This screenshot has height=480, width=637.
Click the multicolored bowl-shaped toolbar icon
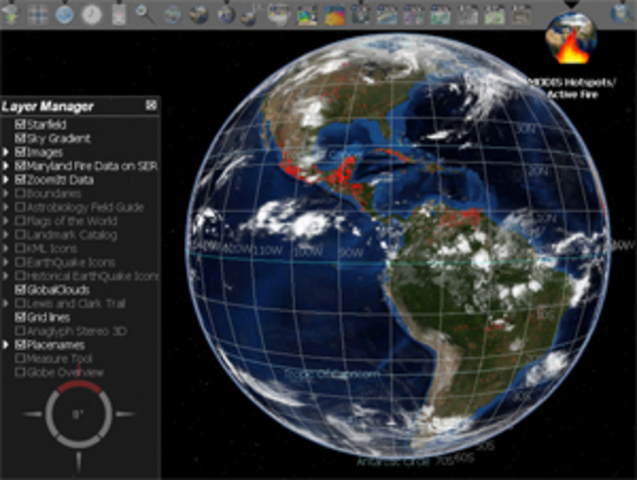point(279,15)
